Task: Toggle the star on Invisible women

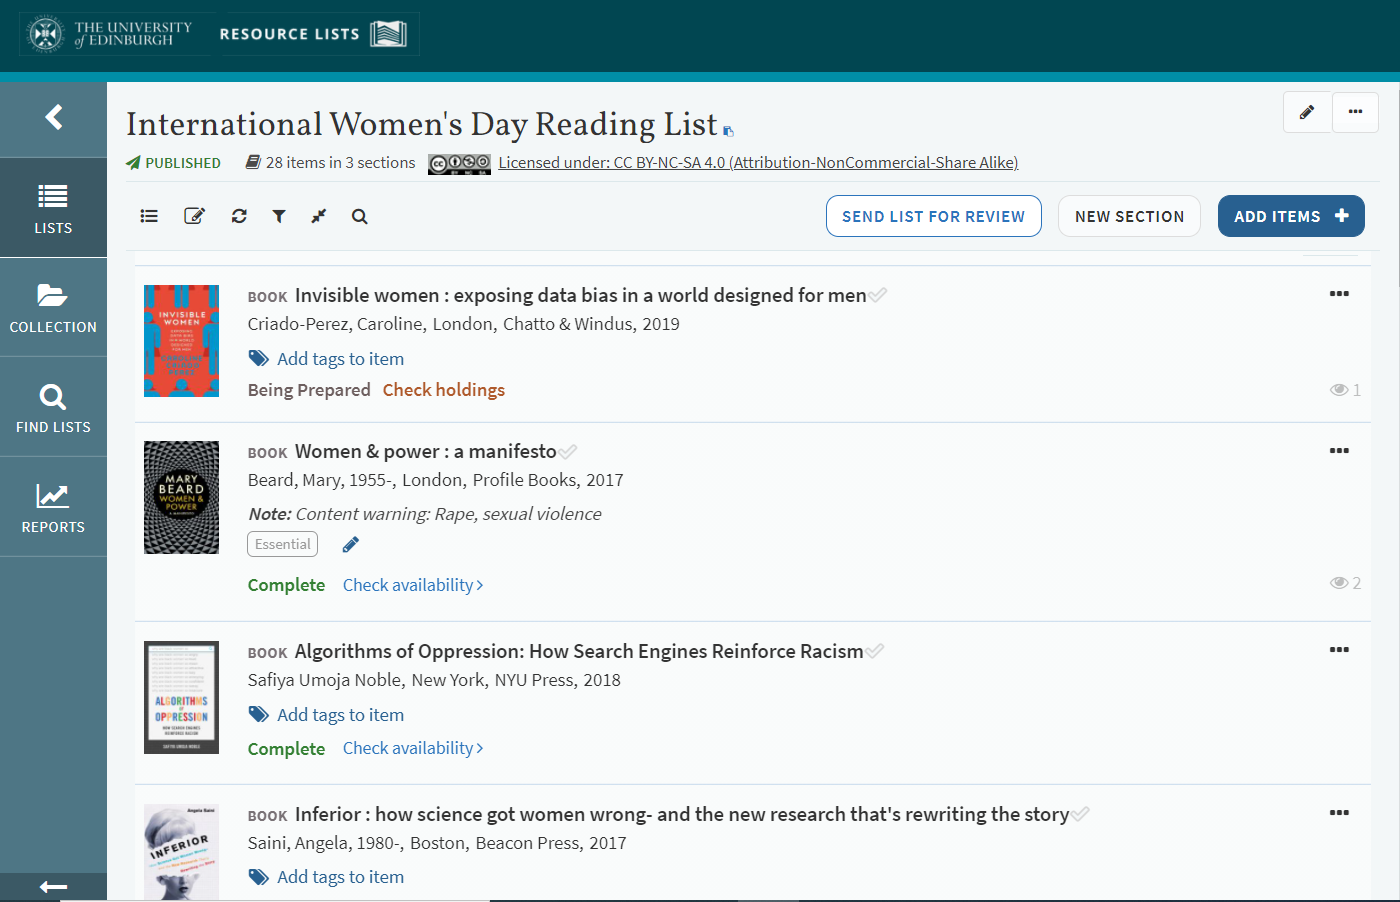Action: coord(879,294)
